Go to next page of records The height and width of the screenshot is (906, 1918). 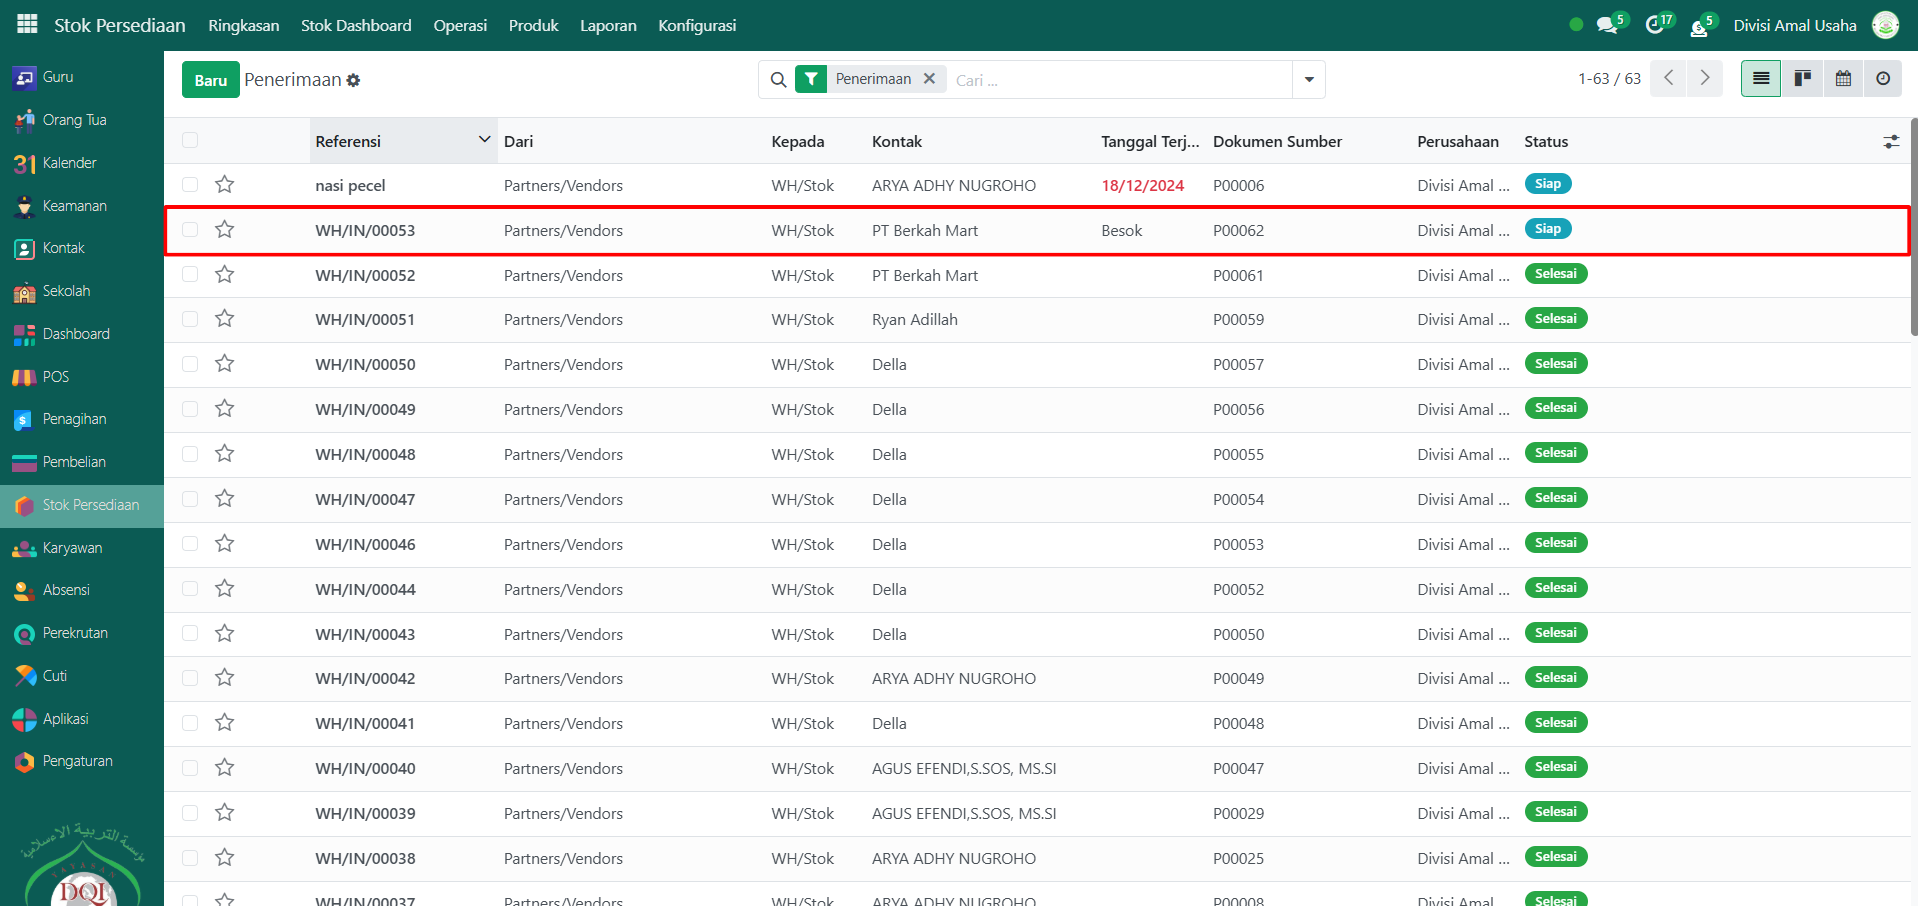coord(1705,79)
